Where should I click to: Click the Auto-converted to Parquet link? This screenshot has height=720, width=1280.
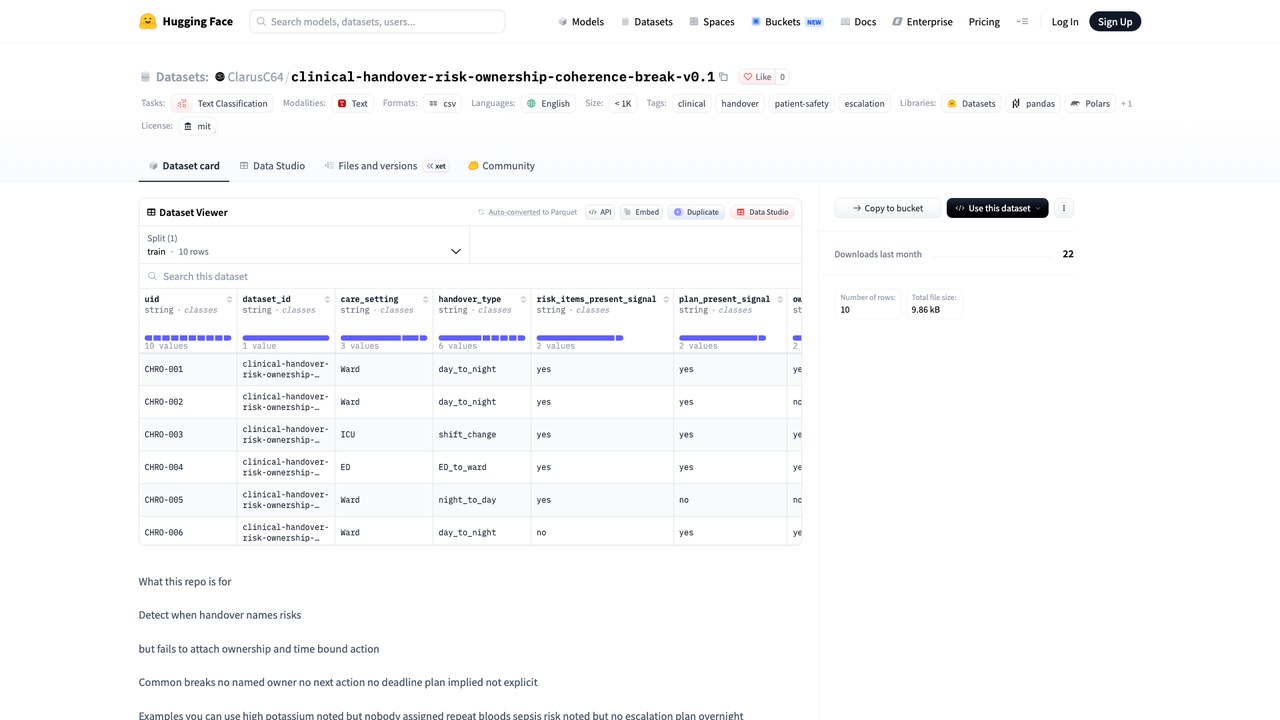527,212
